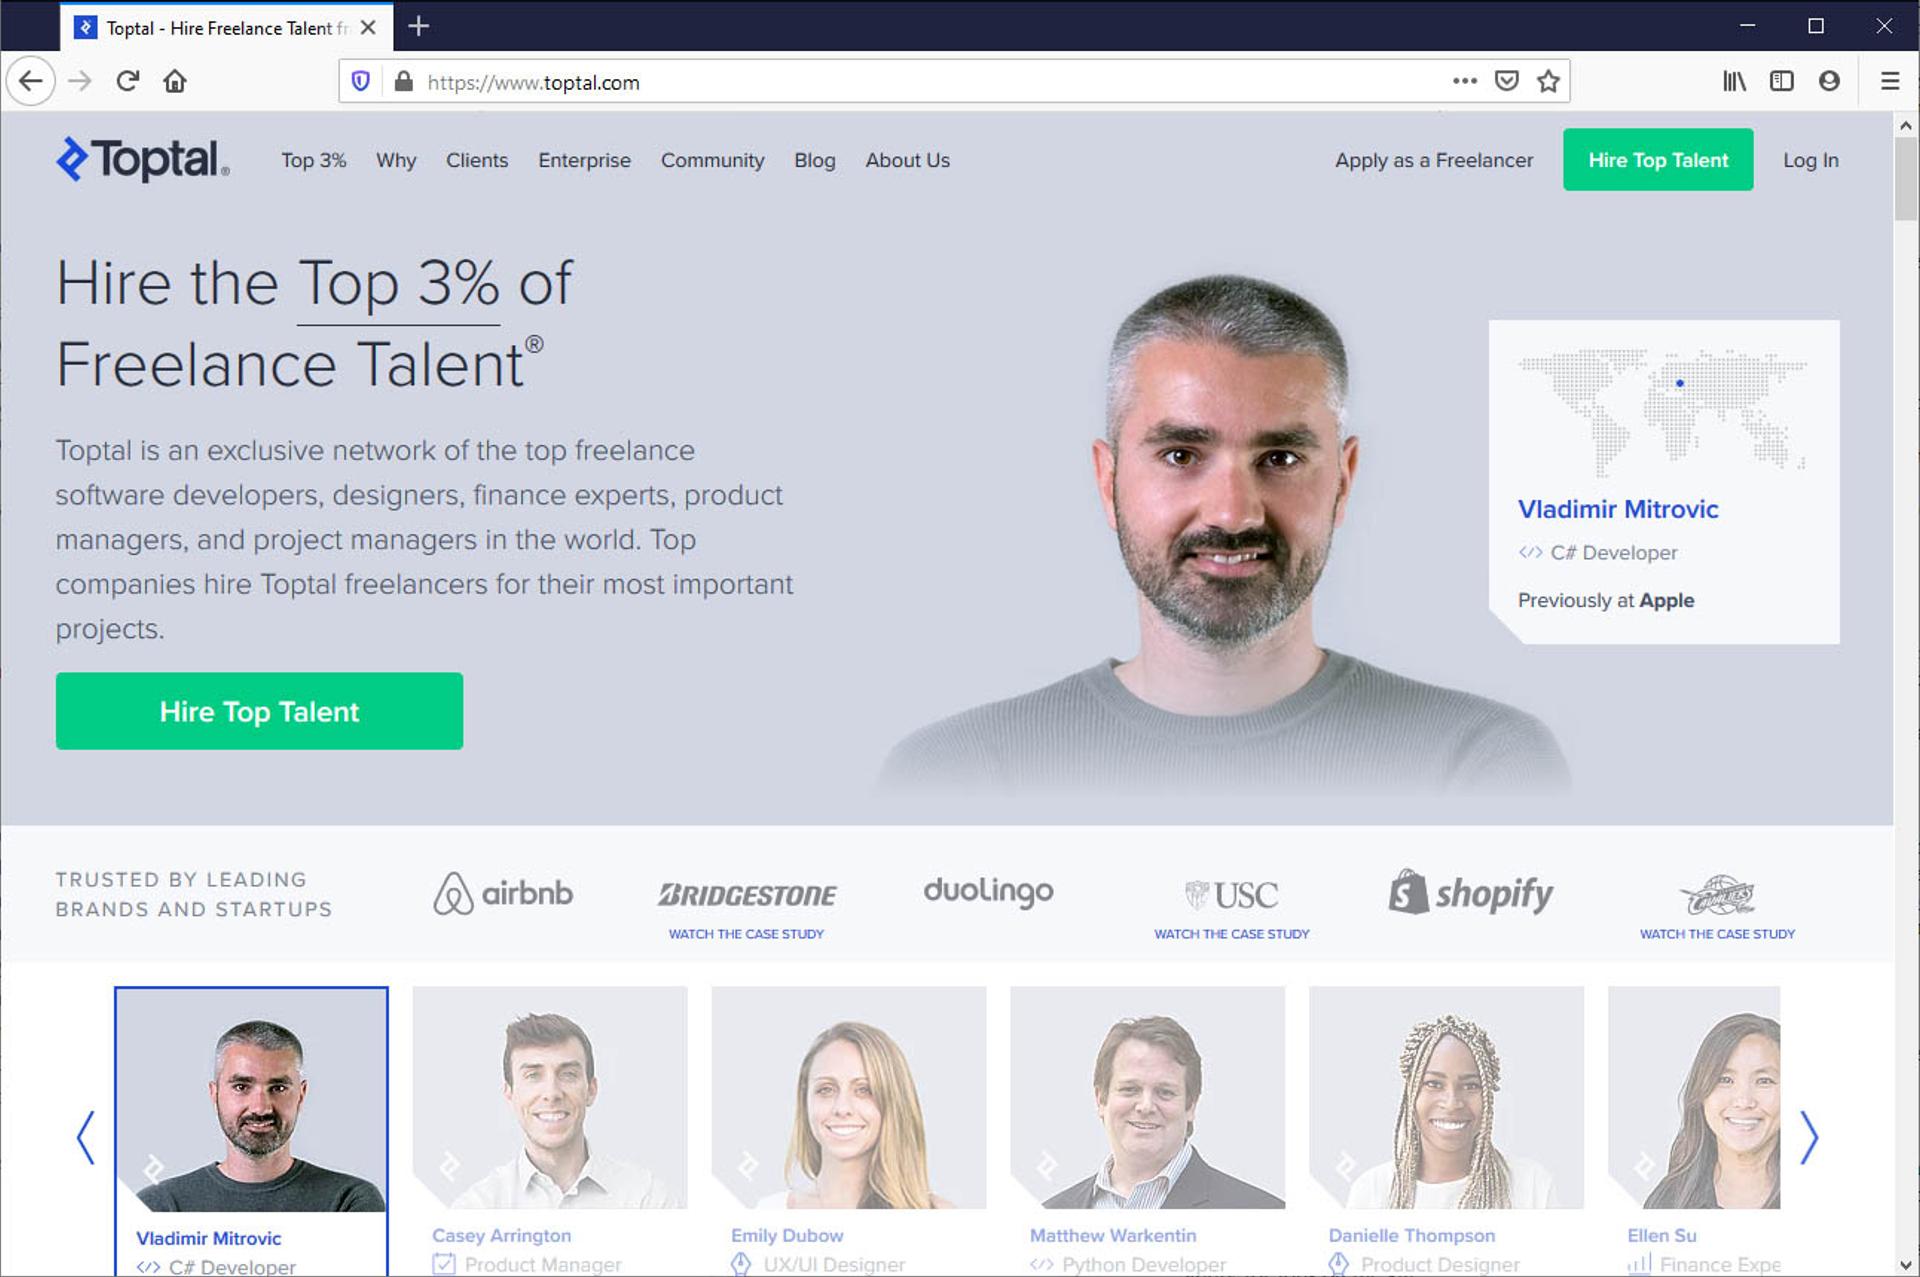Open the Enterprise navigation item

point(584,160)
